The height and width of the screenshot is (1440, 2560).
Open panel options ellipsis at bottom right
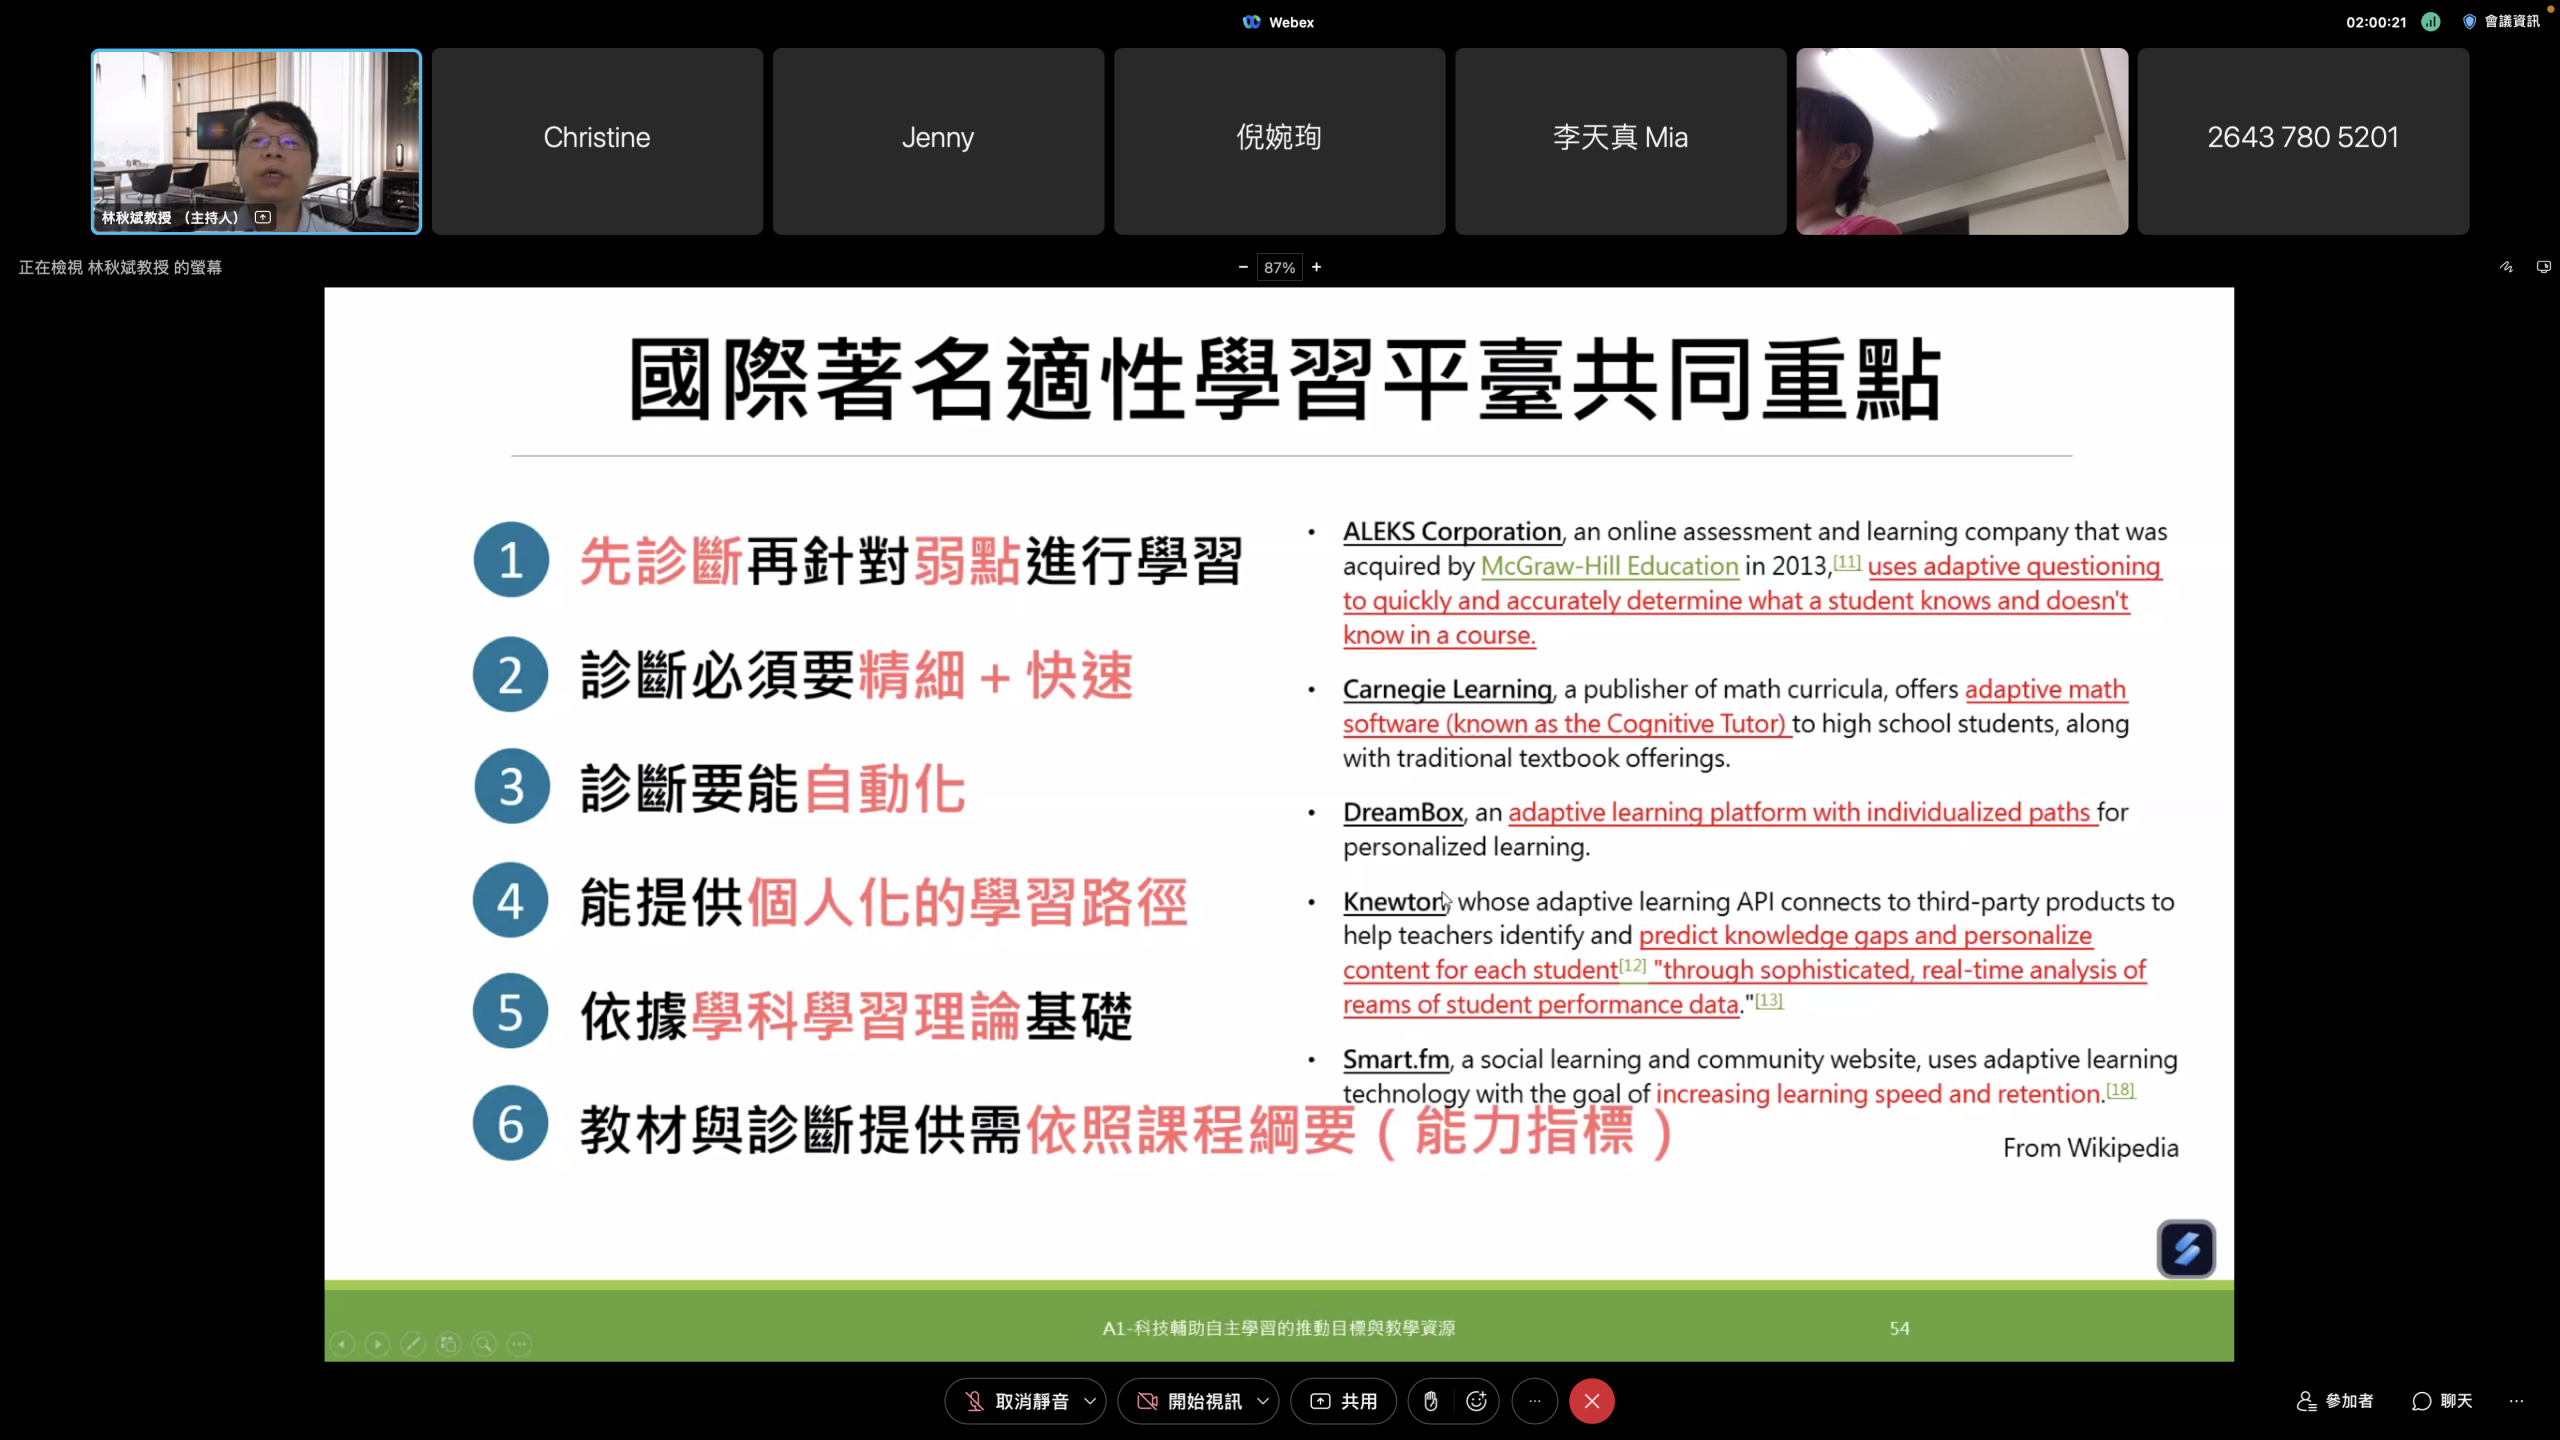2516,1401
